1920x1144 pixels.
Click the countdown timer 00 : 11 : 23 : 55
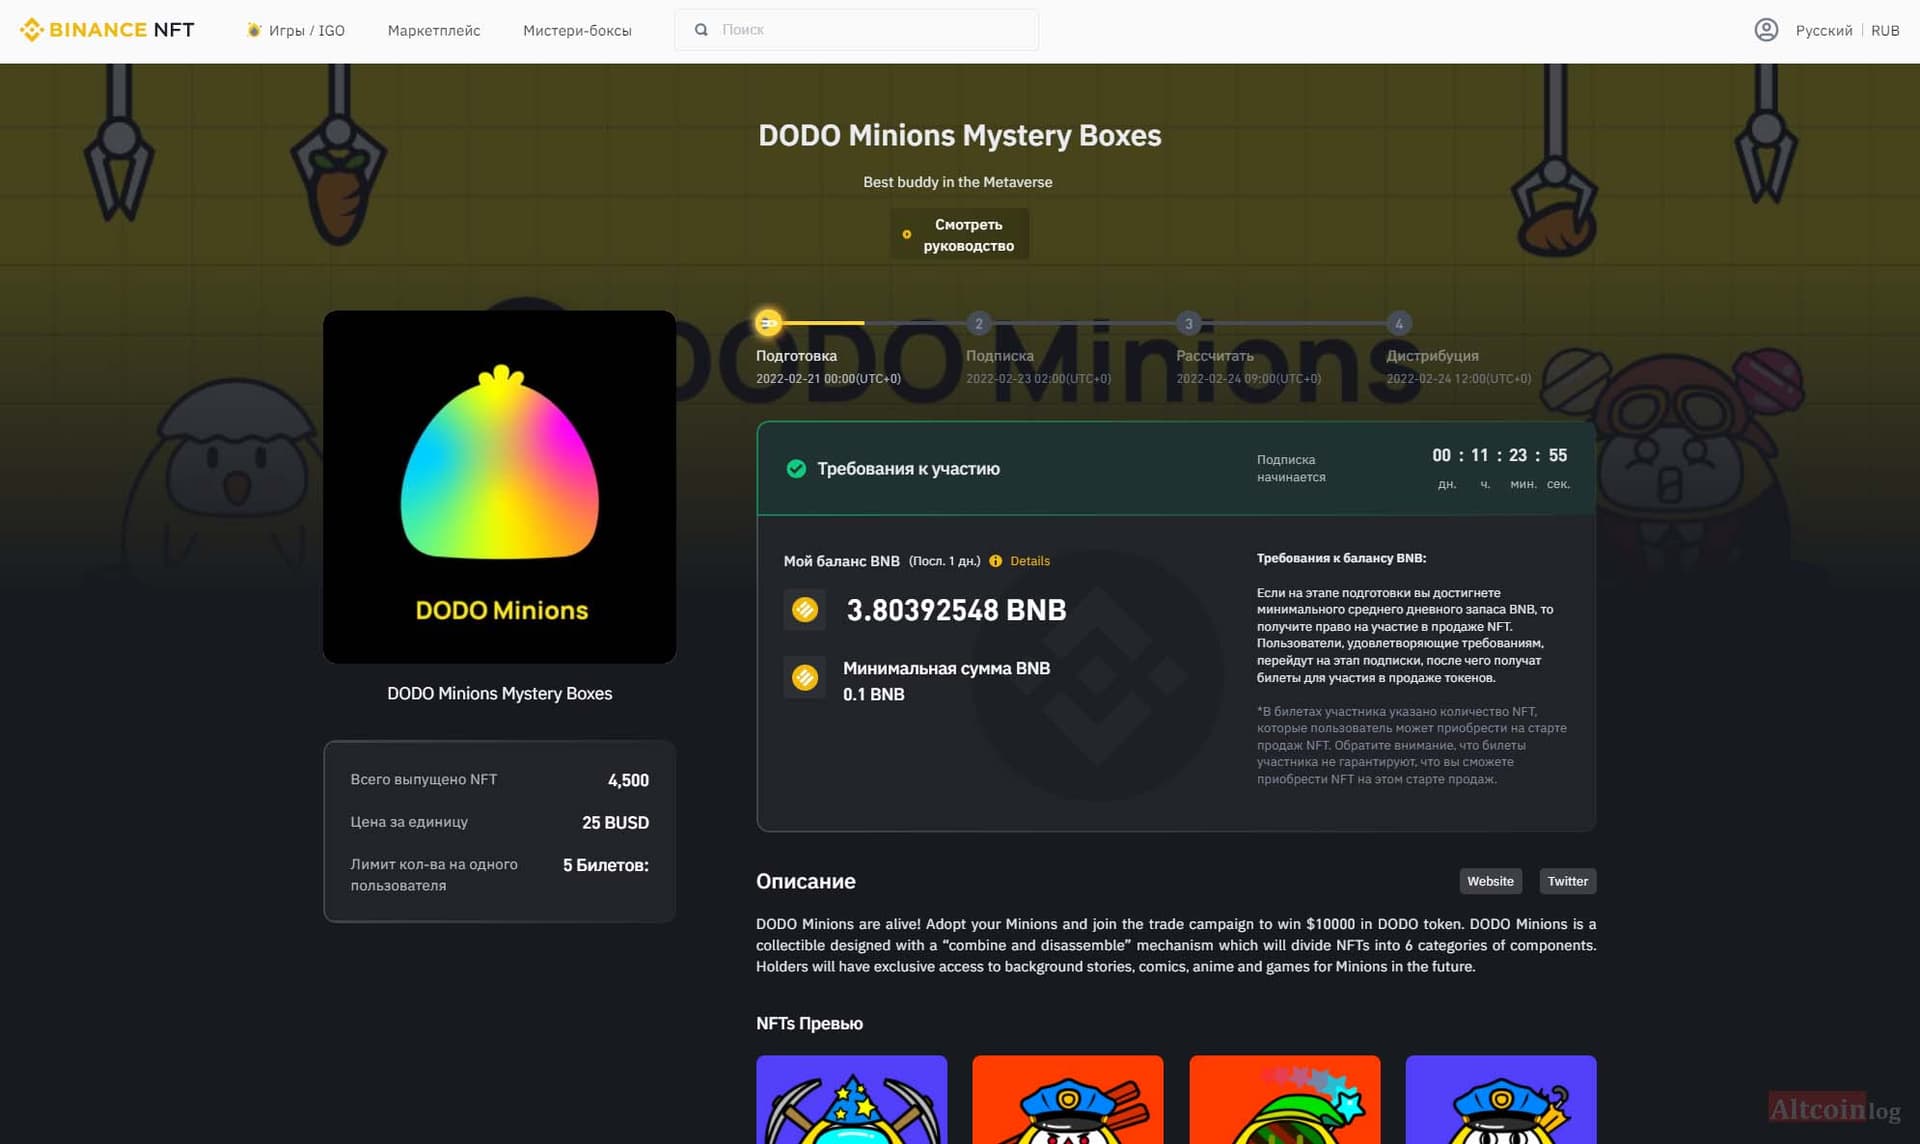coord(1499,455)
